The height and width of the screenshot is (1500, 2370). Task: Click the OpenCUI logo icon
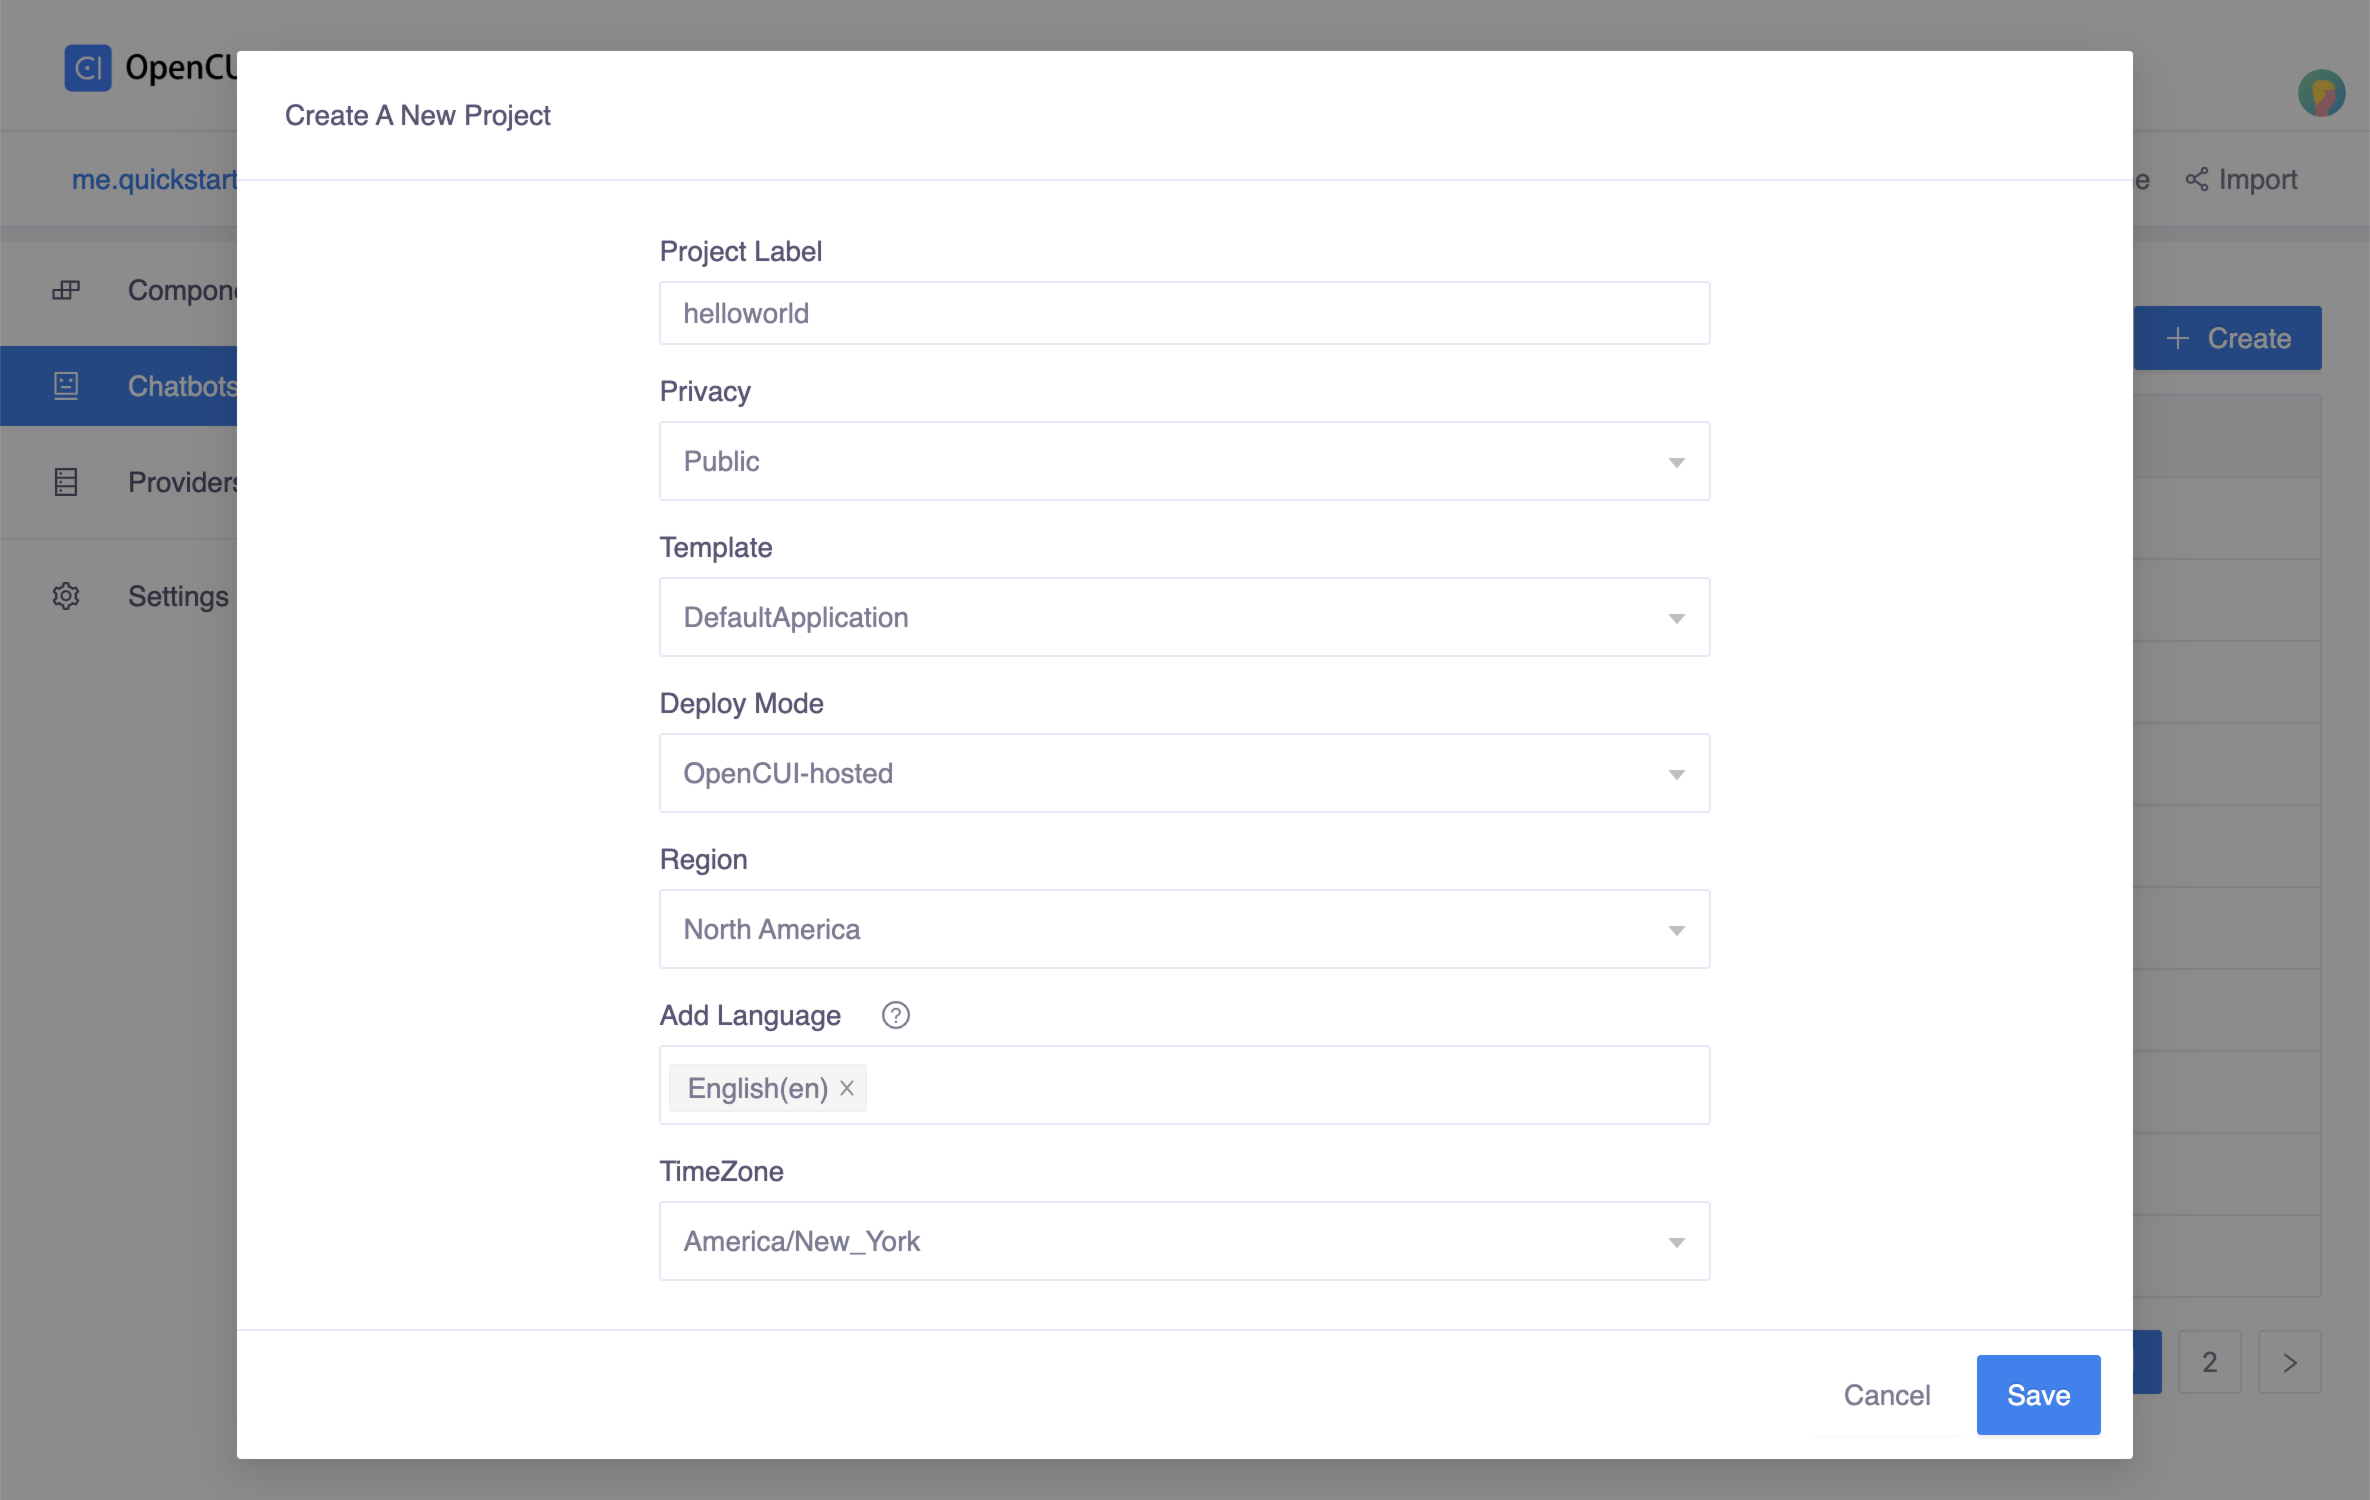coord(86,64)
